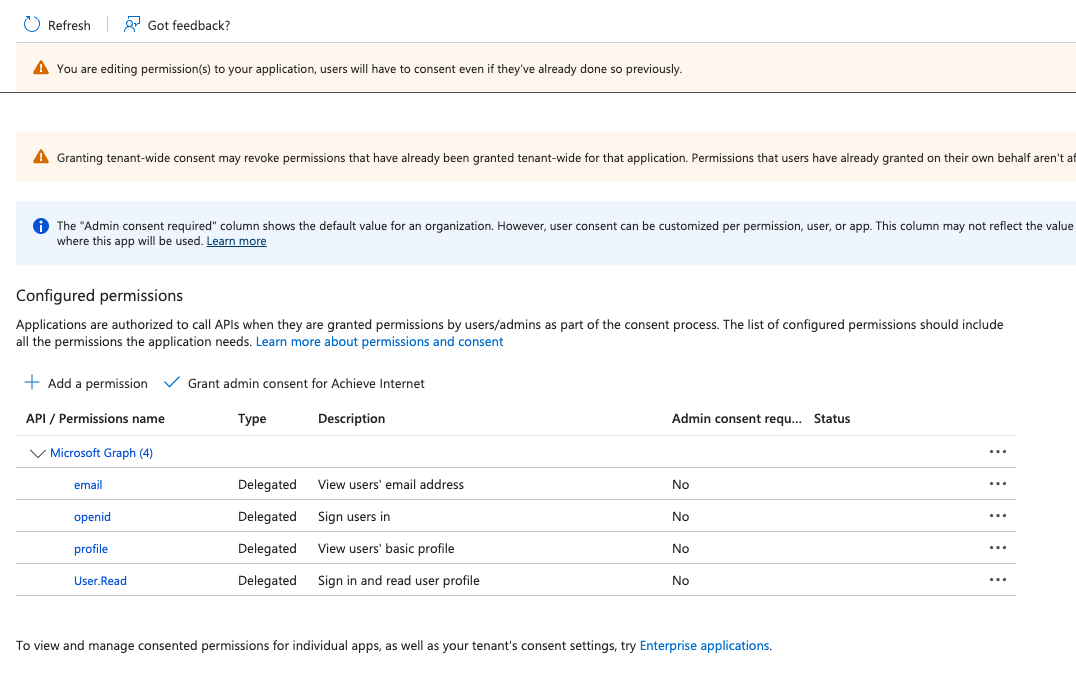
Task: Click the API / Permissions name column header
Action: [x=95, y=419]
